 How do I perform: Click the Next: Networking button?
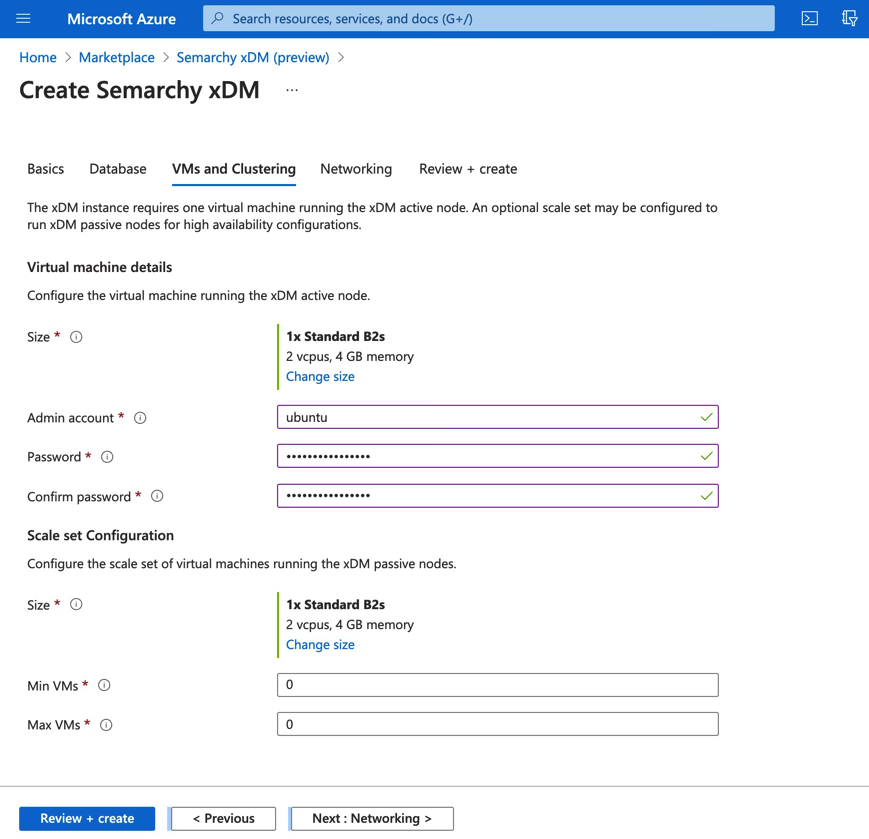[370, 818]
